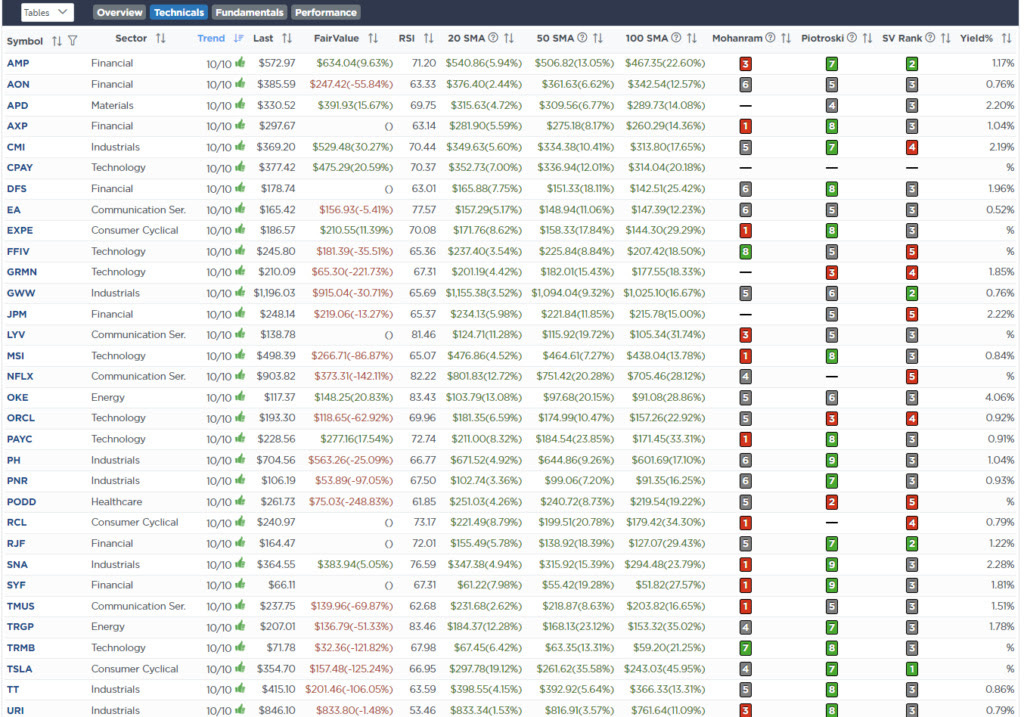Image resolution: width=1024 pixels, height=717 pixels.
Task: Open the AMP symbol link
Action: pyautogui.click(x=18, y=63)
